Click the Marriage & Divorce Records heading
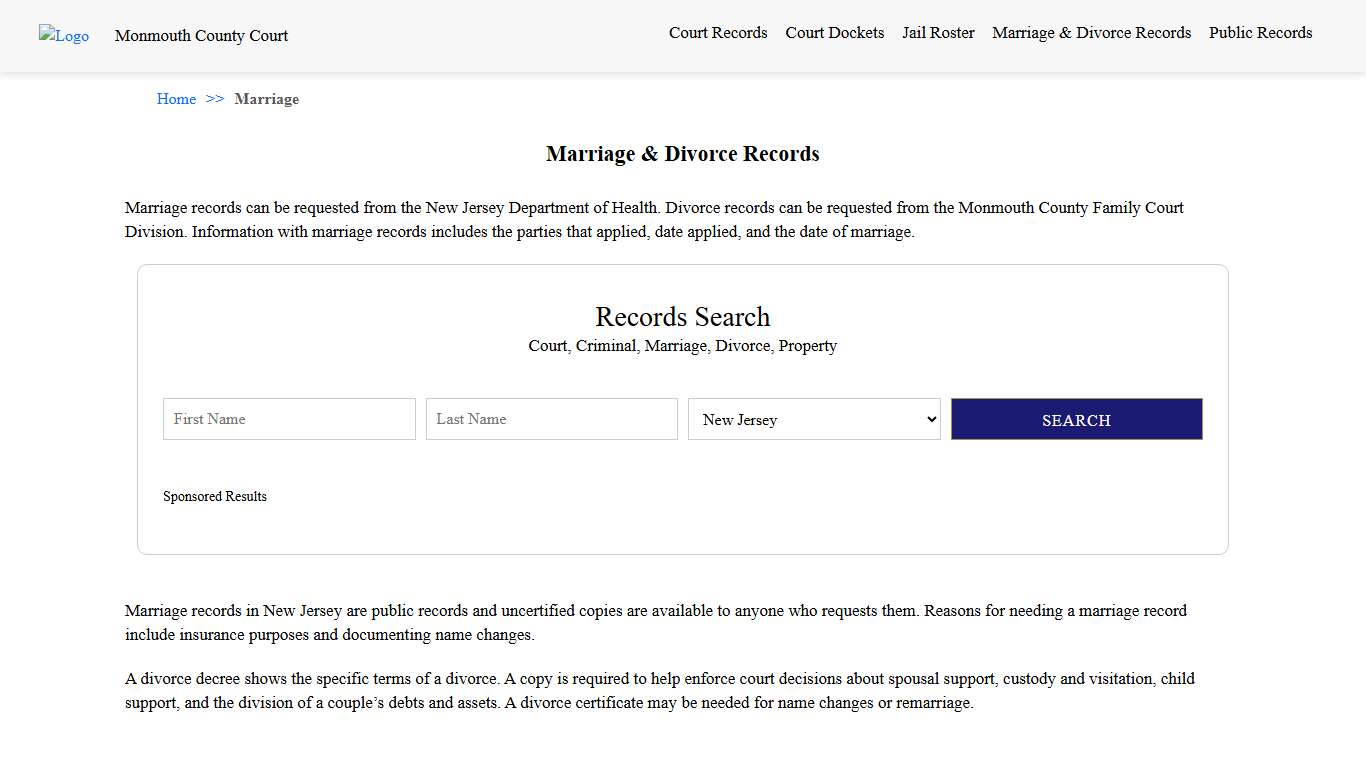This screenshot has width=1366, height=768. coord(682,153)
